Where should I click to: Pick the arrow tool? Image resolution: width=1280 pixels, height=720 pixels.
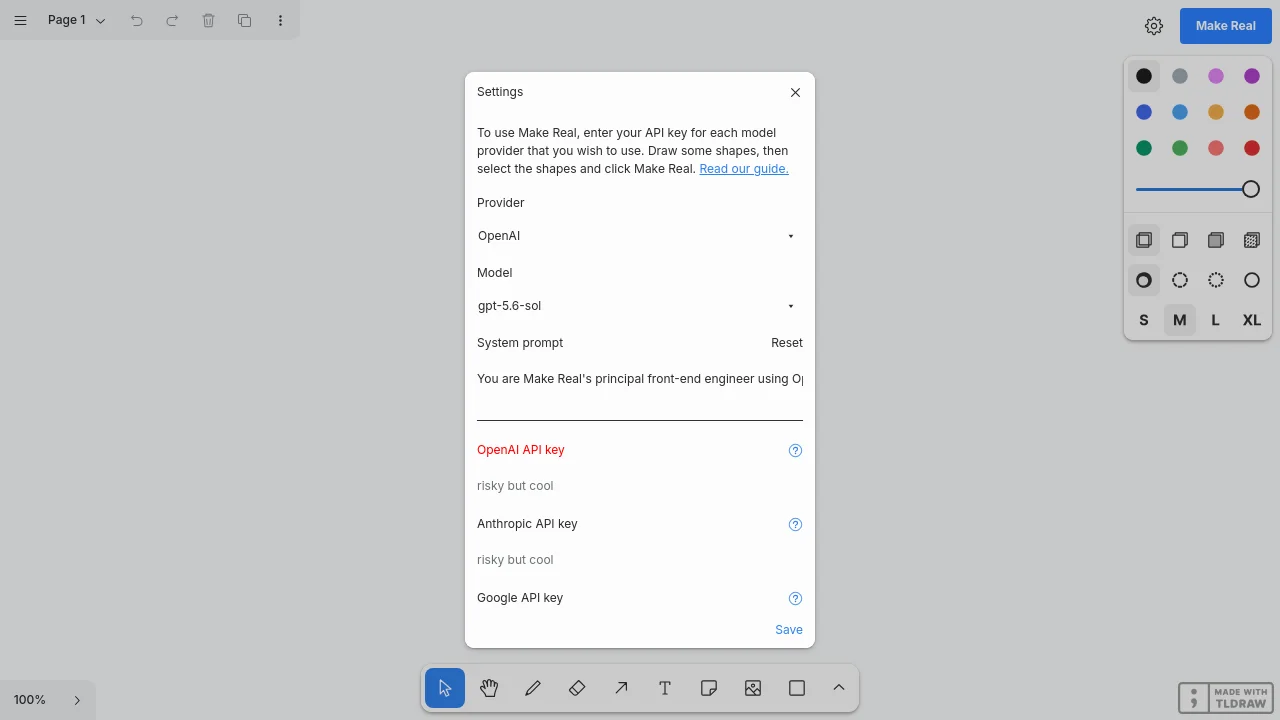click(x=621, y=688)
